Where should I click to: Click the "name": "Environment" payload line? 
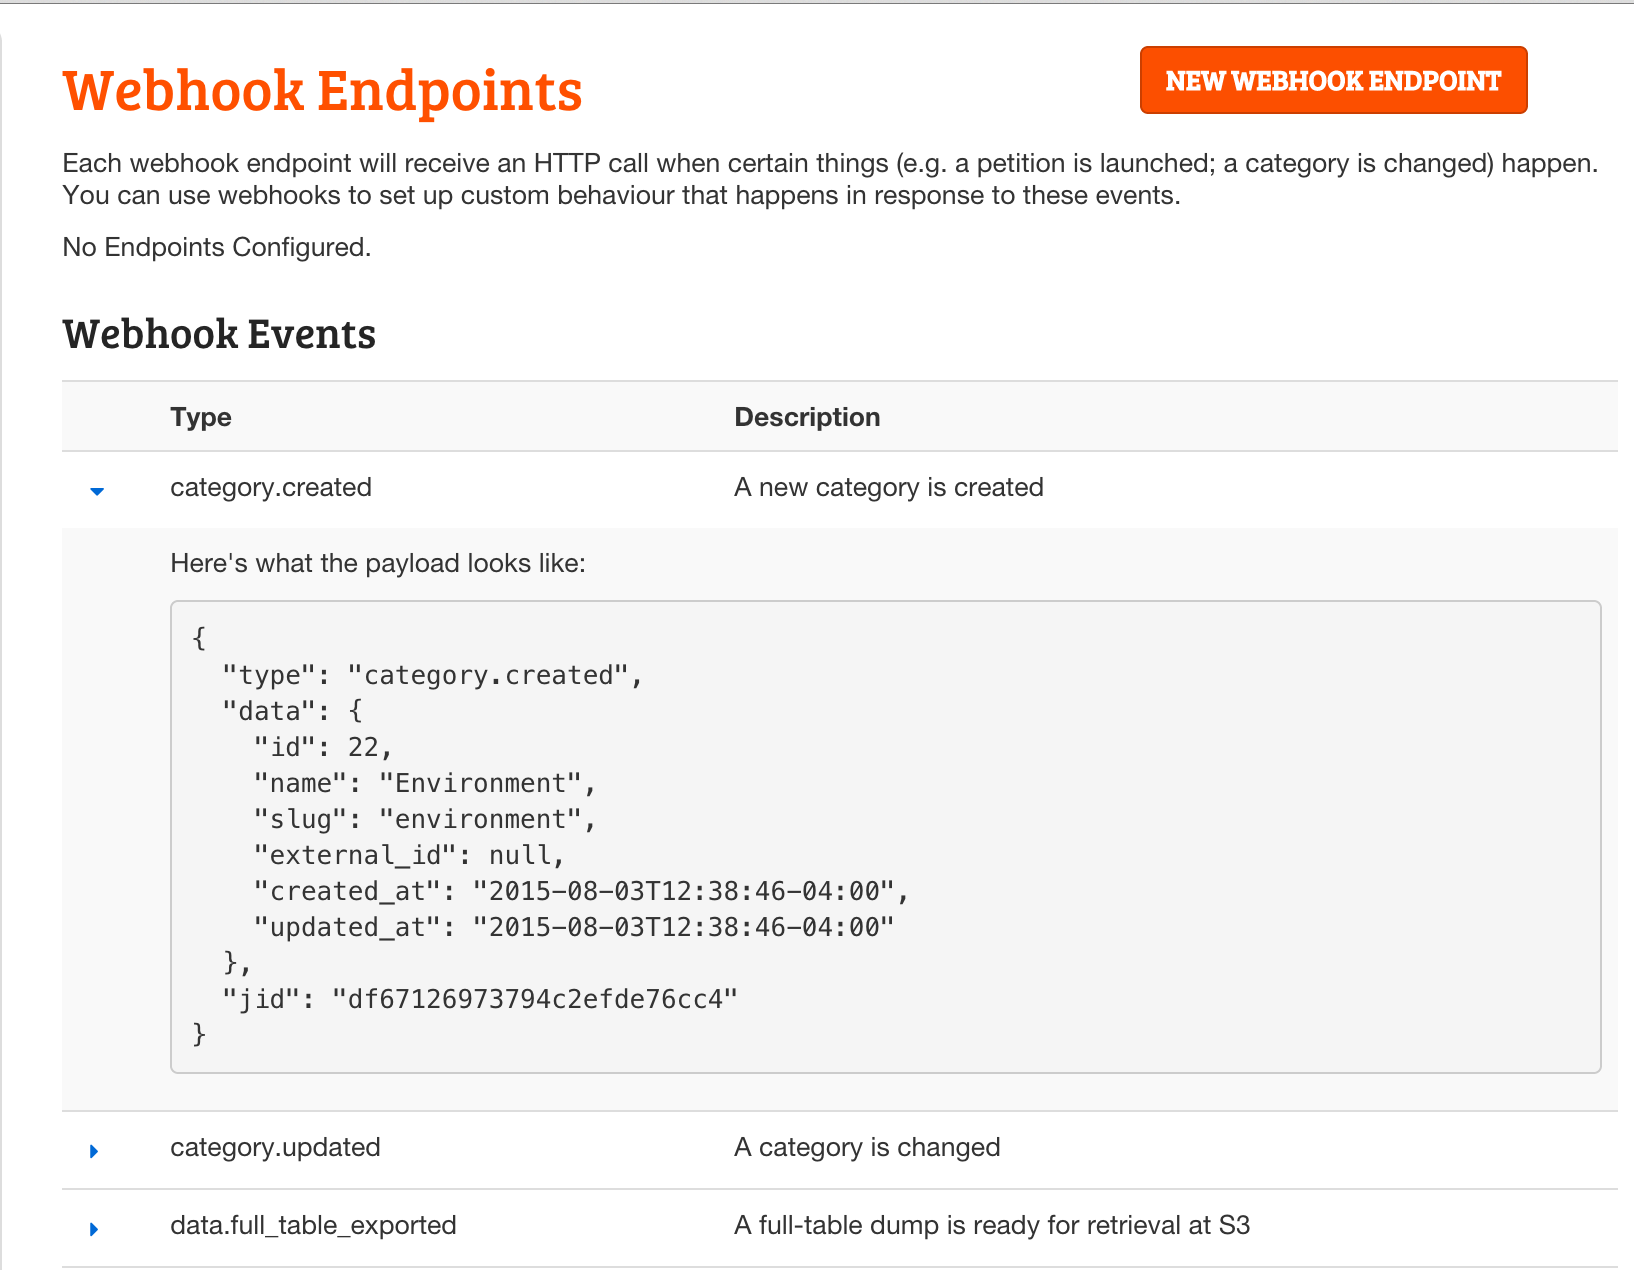425,783
